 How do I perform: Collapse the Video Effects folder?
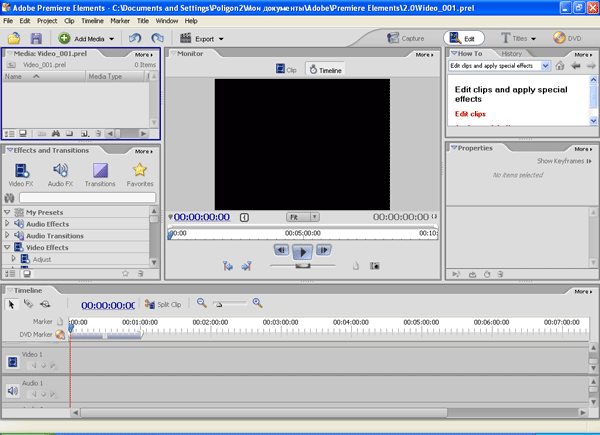[7, 247]
